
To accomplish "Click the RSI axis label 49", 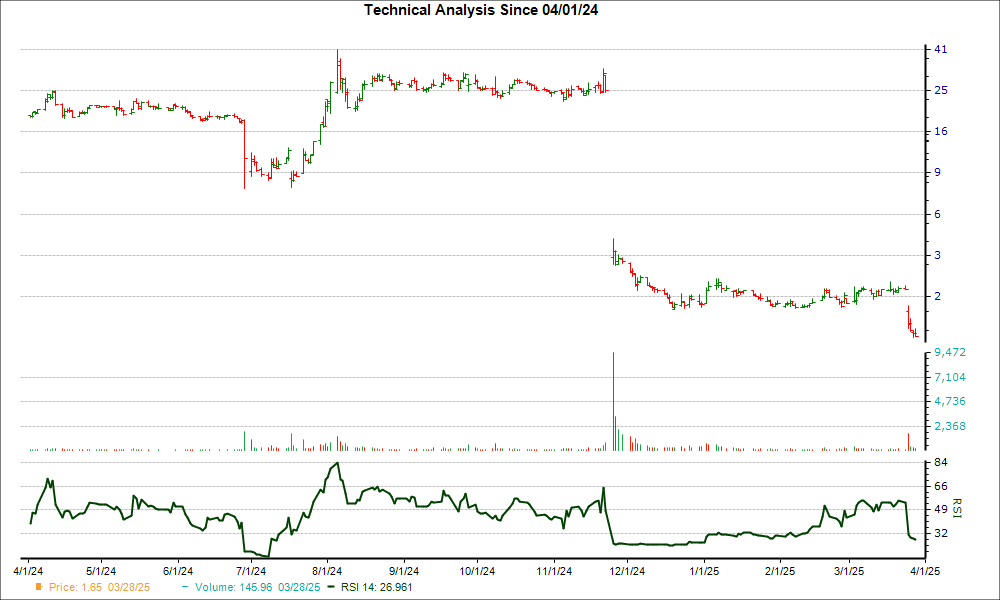I will (941, 509).
